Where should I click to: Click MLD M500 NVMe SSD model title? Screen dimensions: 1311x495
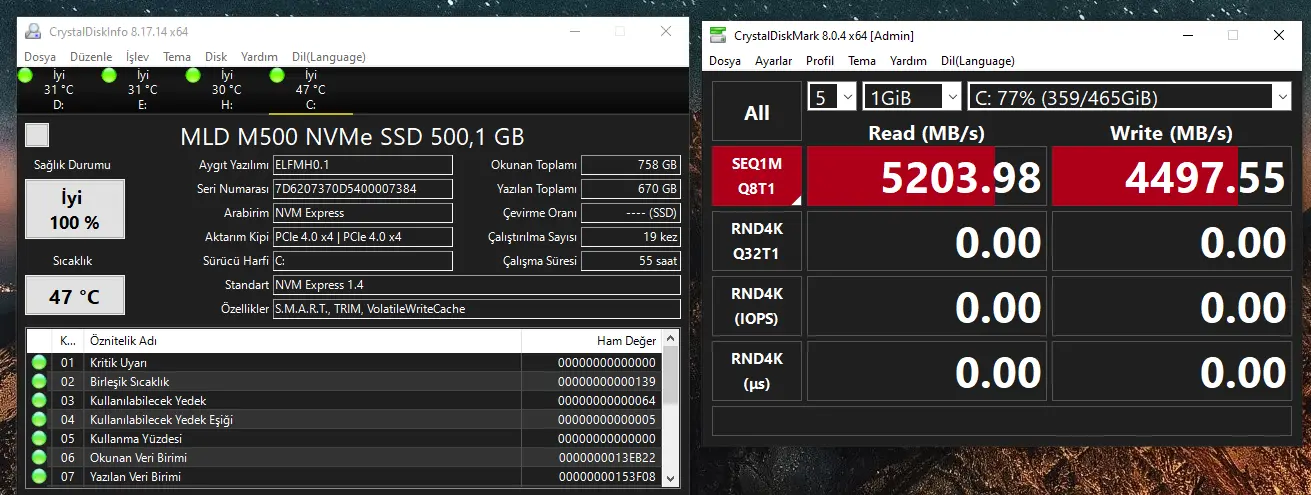pyautogui.click(x=352, y=136)
